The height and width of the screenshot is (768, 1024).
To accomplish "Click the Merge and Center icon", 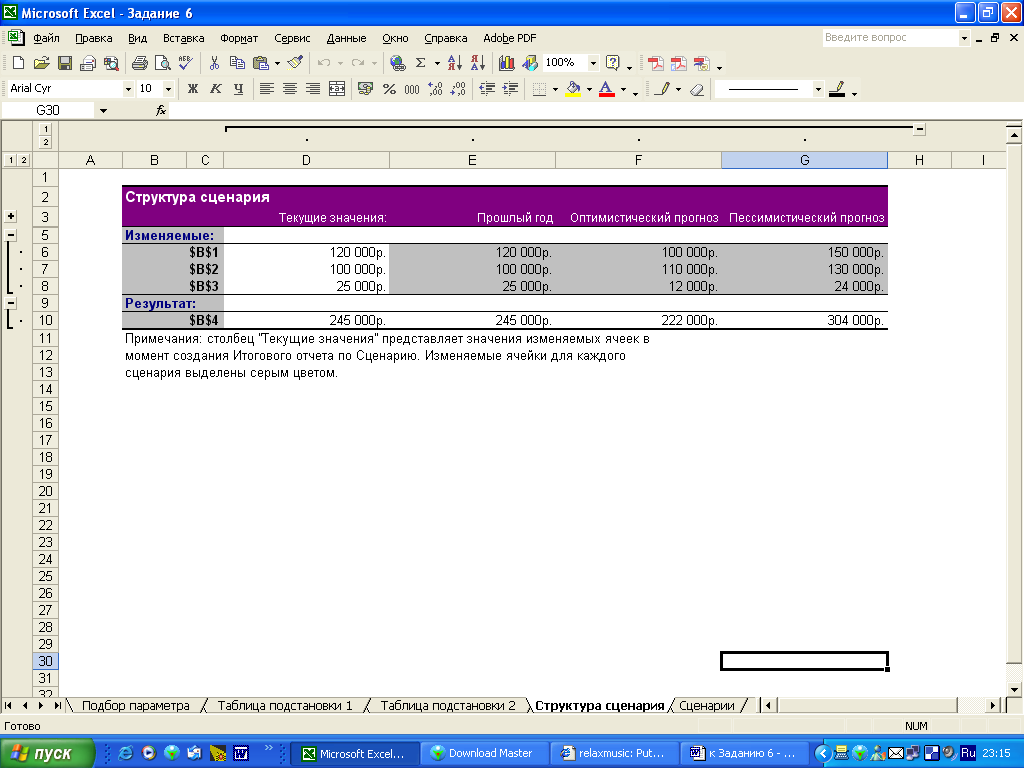I will click(337, 89).
